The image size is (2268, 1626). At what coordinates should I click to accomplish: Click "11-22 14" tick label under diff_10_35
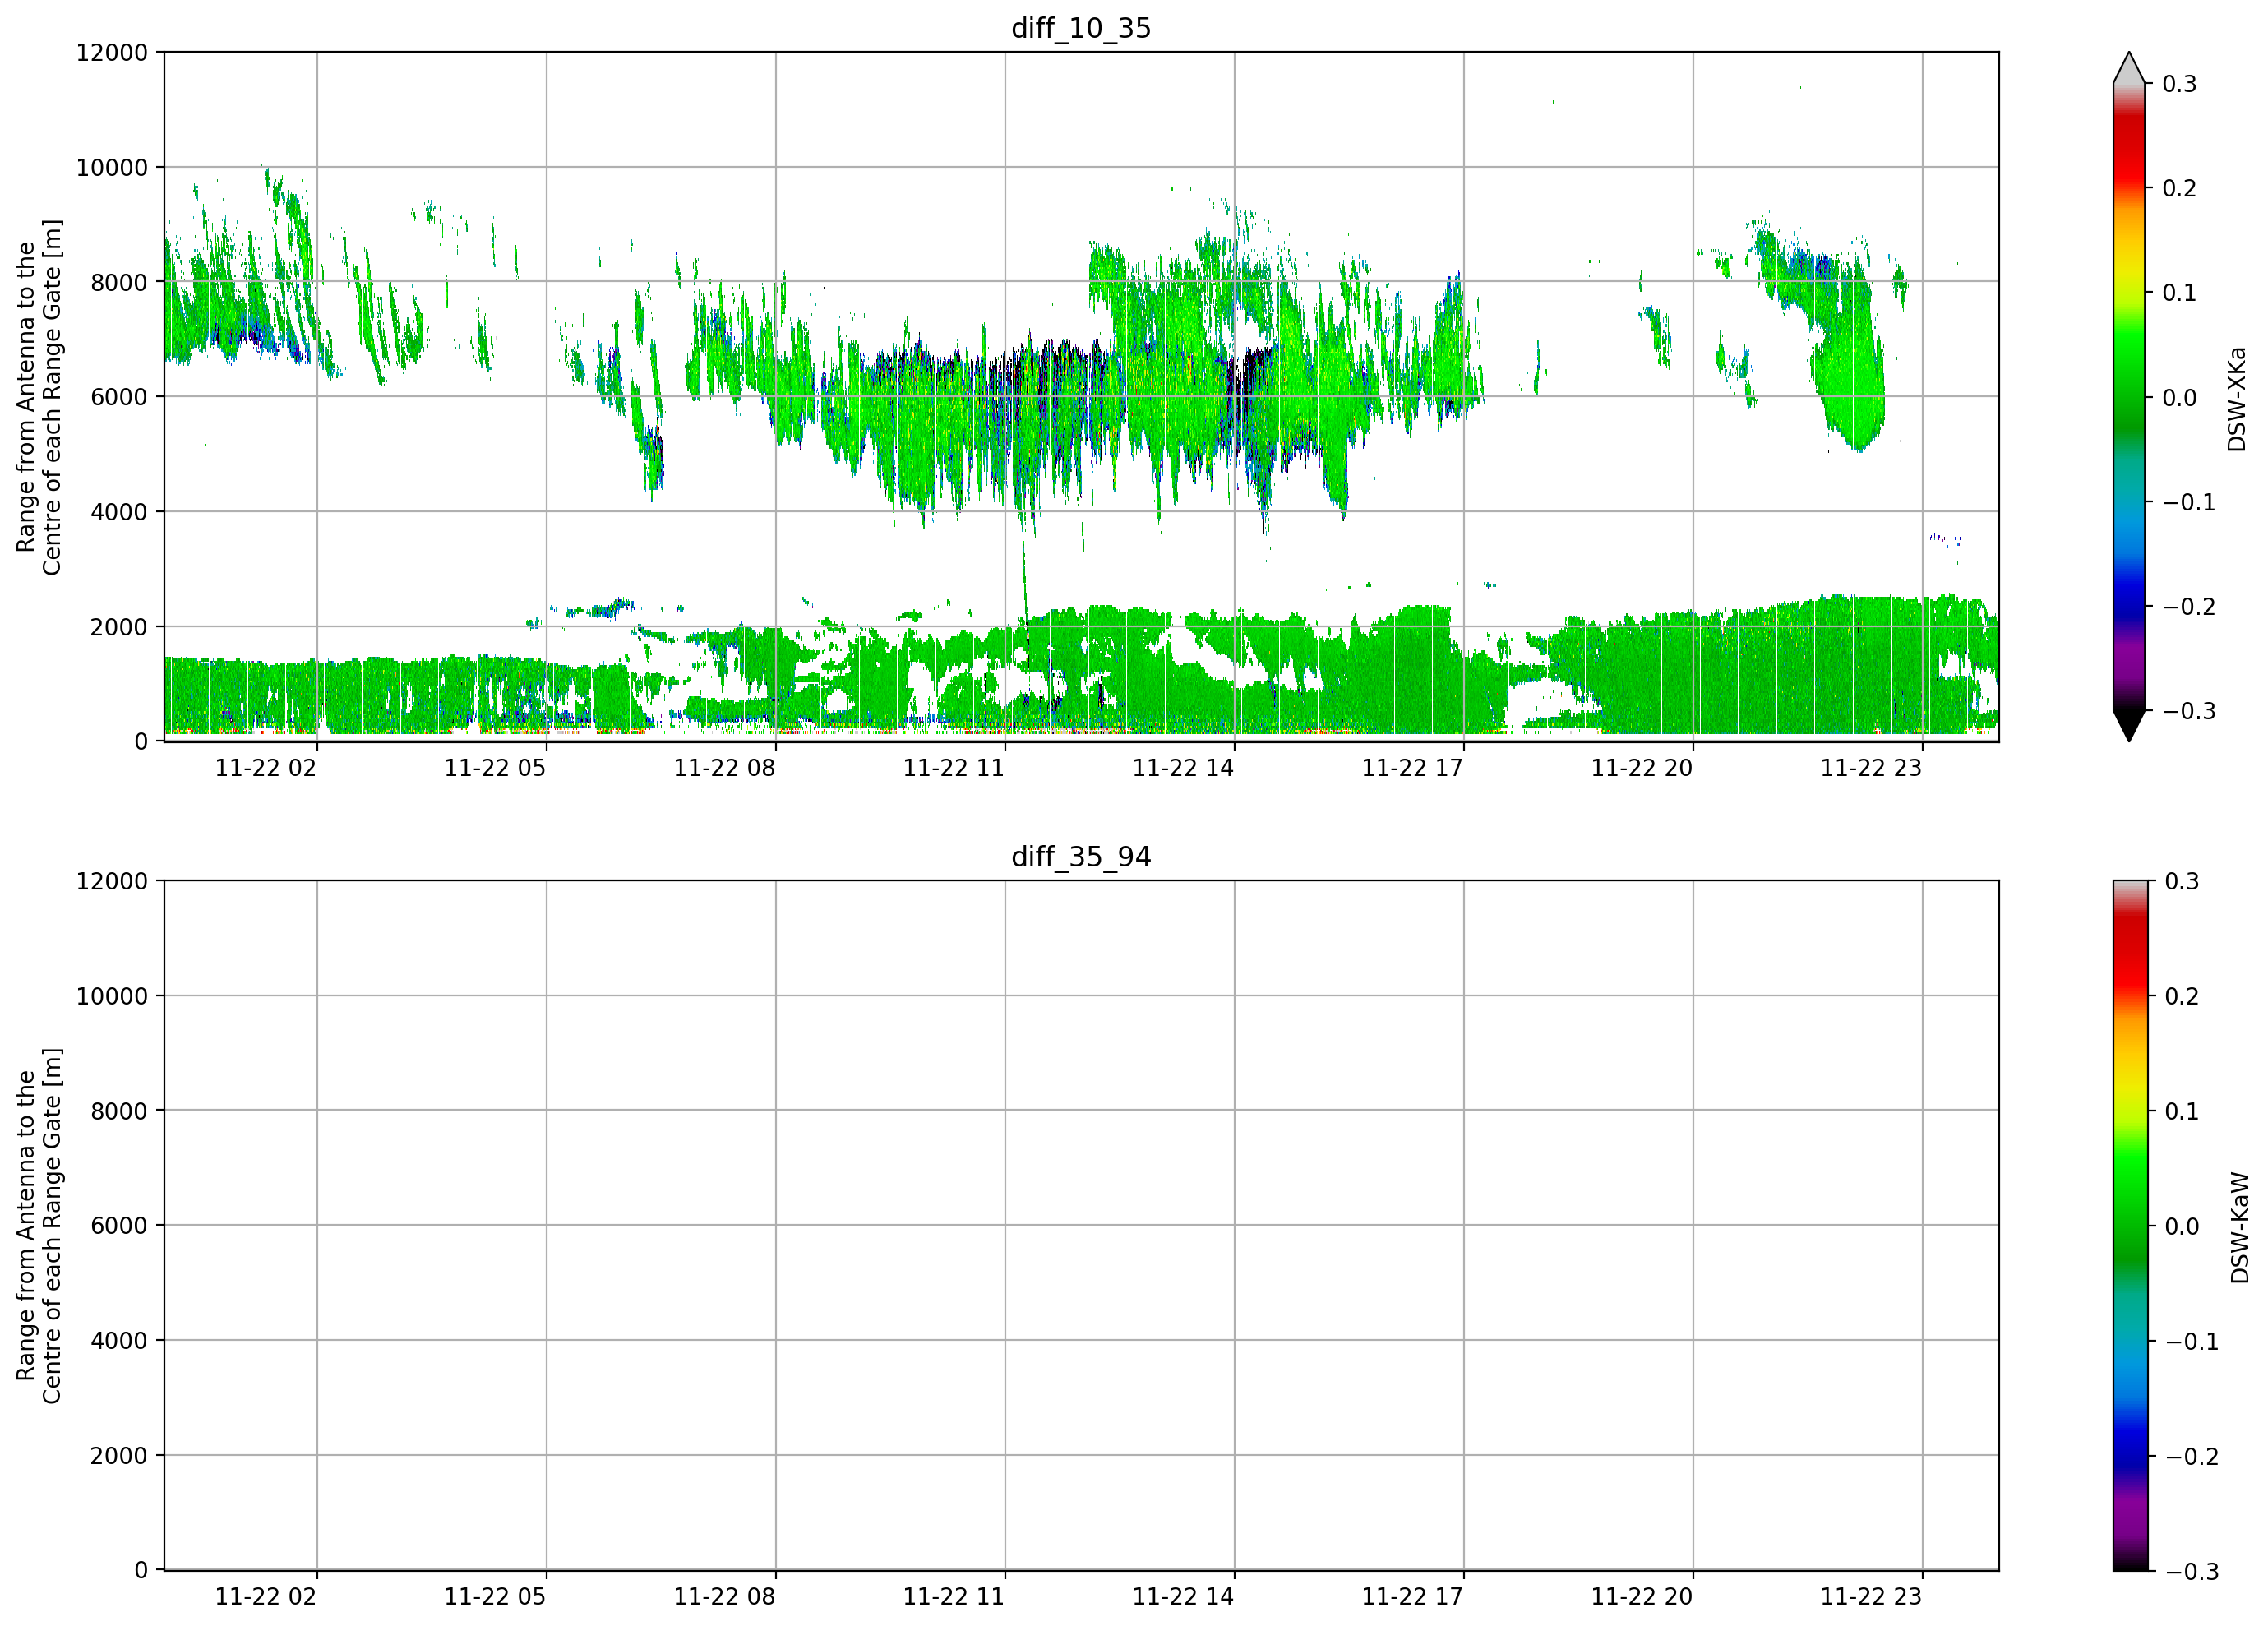1183,768
